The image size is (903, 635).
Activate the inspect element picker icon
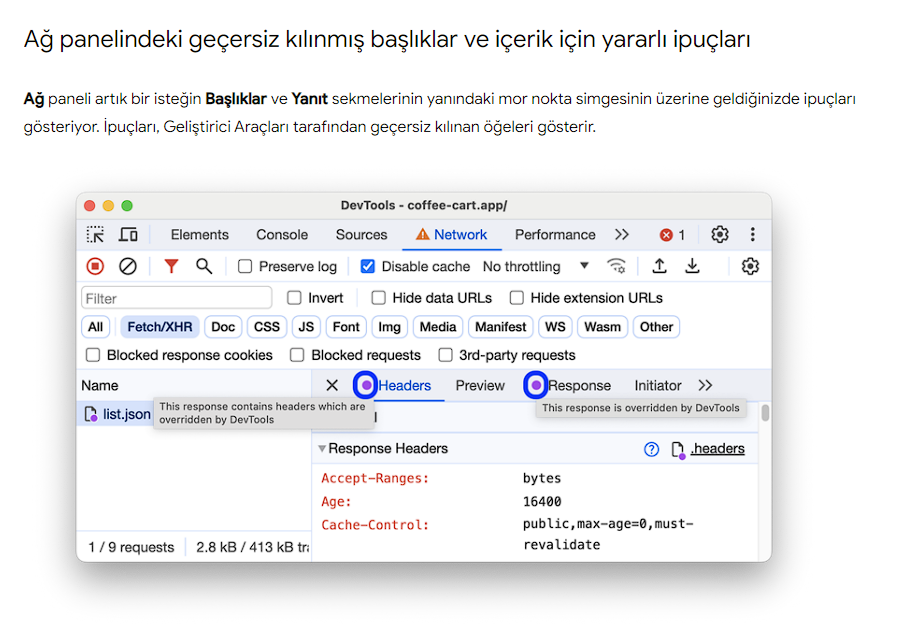click(x=95, y=234)
